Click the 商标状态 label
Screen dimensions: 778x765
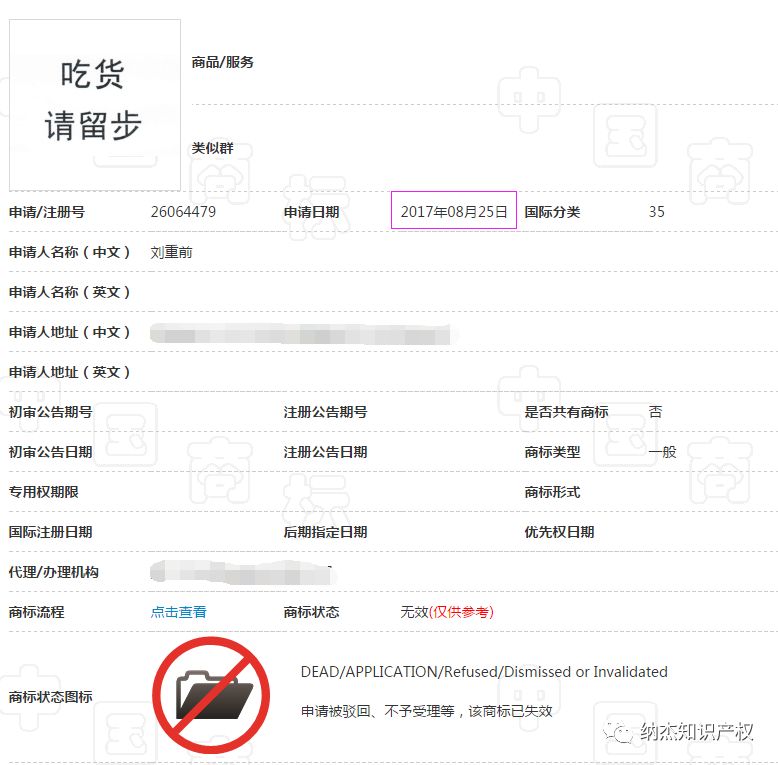(x=311, y=612)
